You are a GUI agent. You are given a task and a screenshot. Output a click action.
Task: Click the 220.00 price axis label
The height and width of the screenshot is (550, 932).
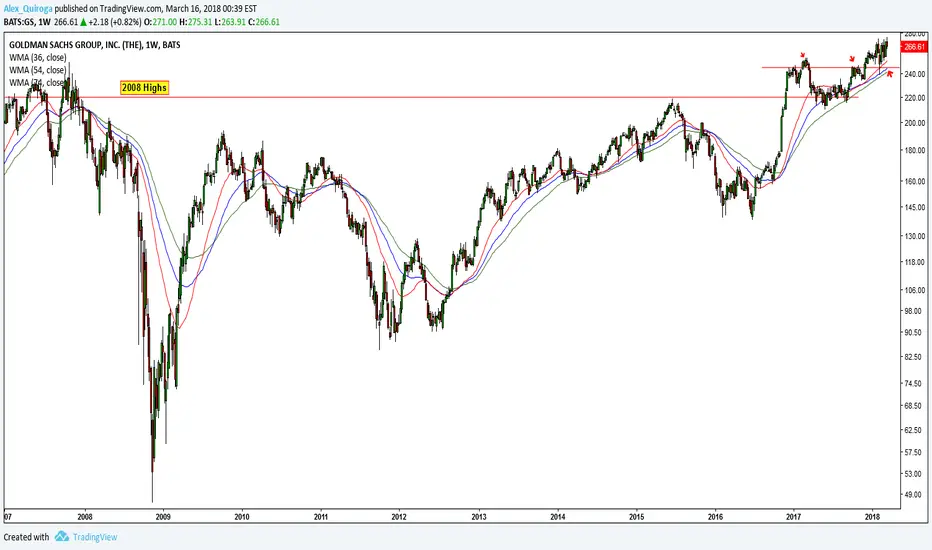pyautogui.click(x=914, y=98)
